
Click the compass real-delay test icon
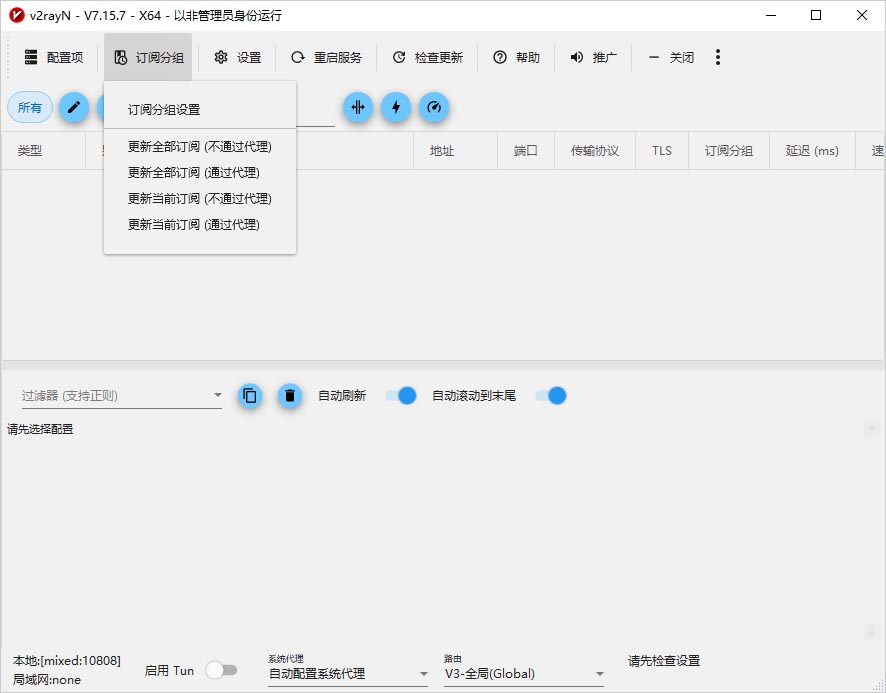click(x=434, y=107)
